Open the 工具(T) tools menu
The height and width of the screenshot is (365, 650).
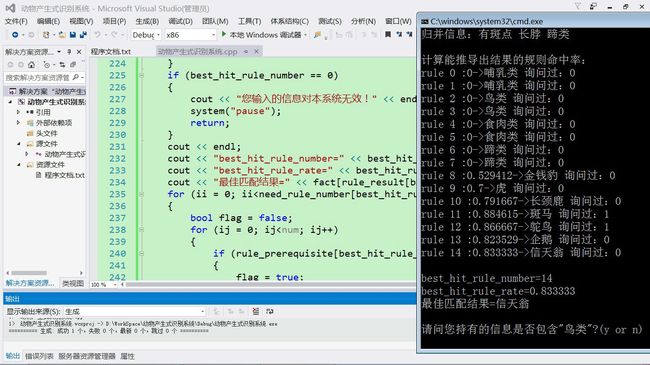coord(249,21)
